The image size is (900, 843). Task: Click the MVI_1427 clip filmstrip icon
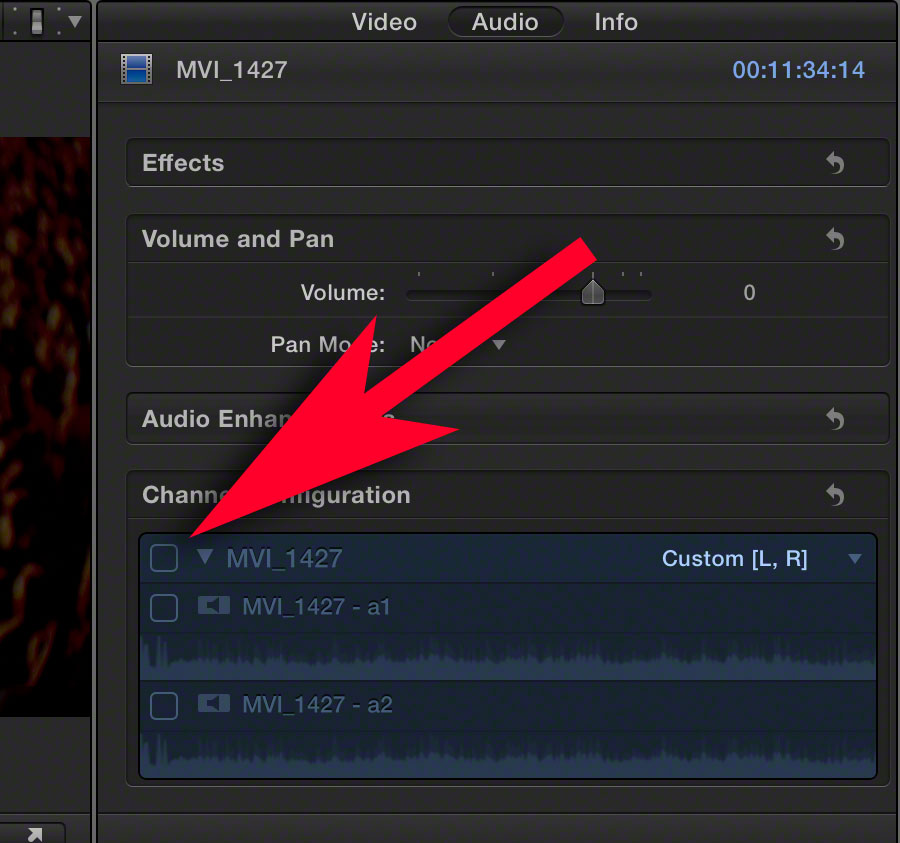pyautogui.click(x=137, y=69)
